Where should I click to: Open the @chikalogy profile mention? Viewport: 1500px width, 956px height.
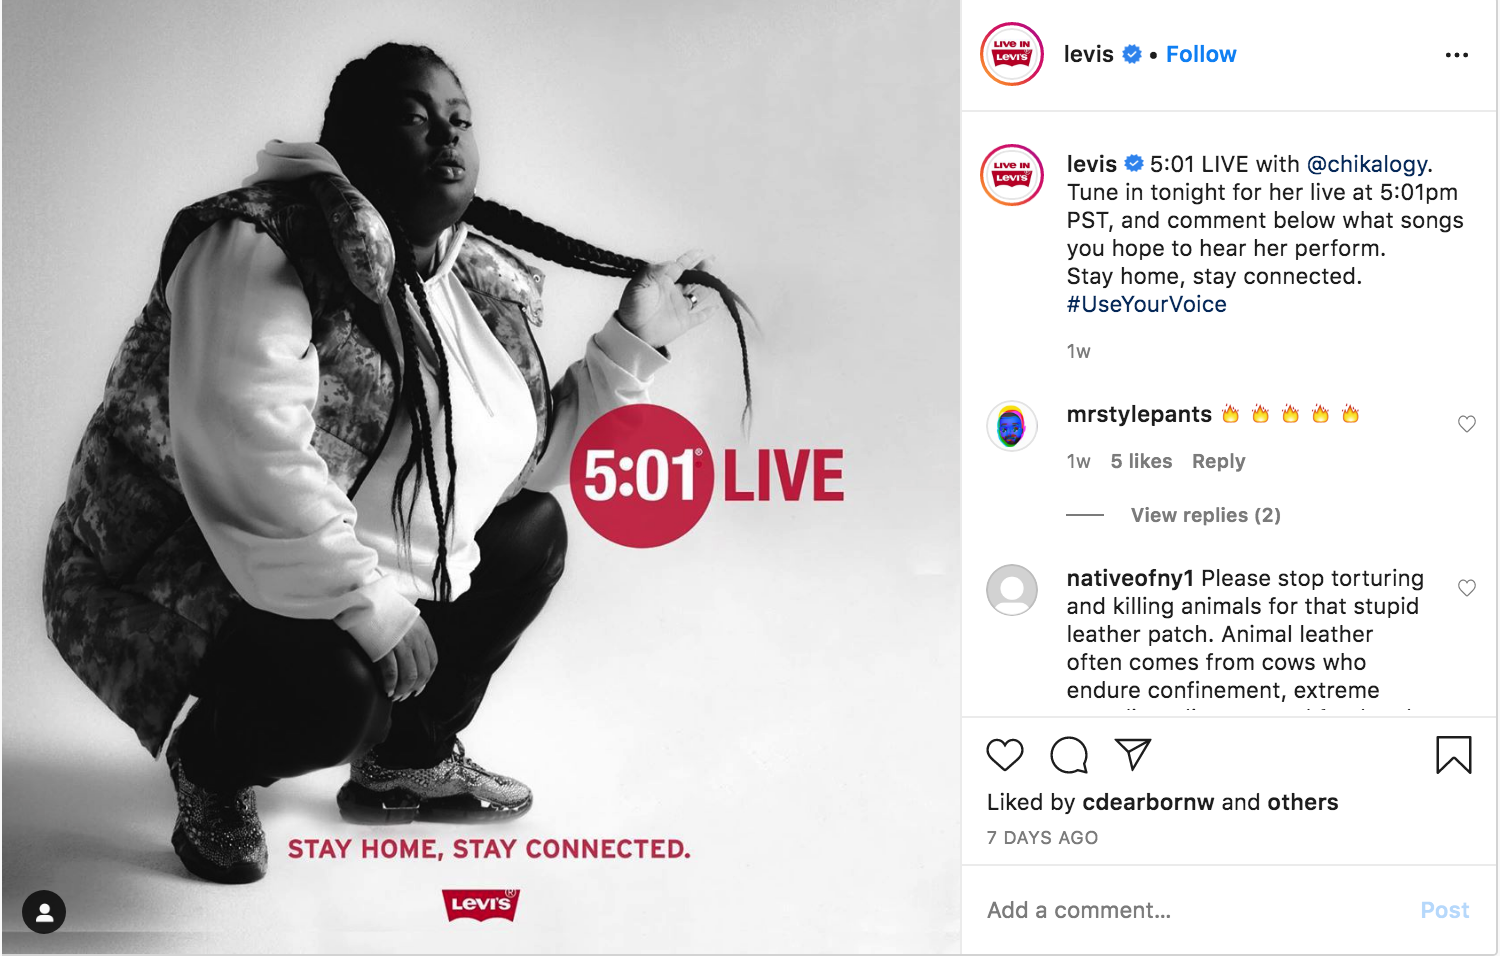pyautogui.click(x=1367, y=164)
